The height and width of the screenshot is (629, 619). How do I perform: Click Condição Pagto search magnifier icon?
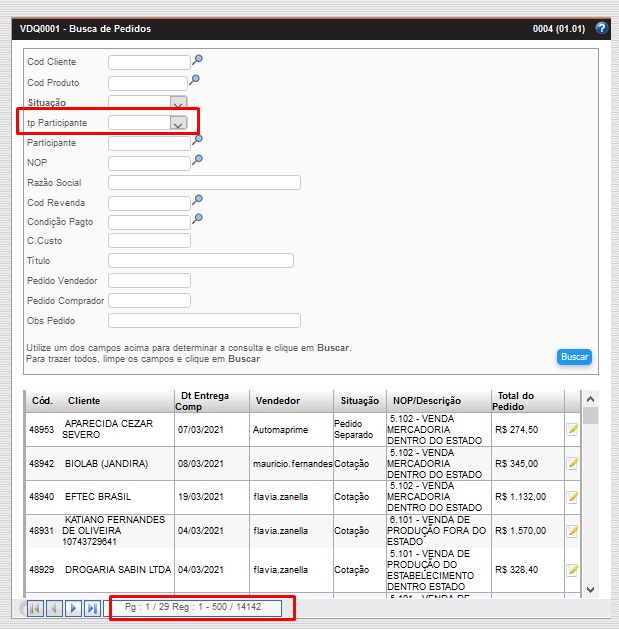197,219
